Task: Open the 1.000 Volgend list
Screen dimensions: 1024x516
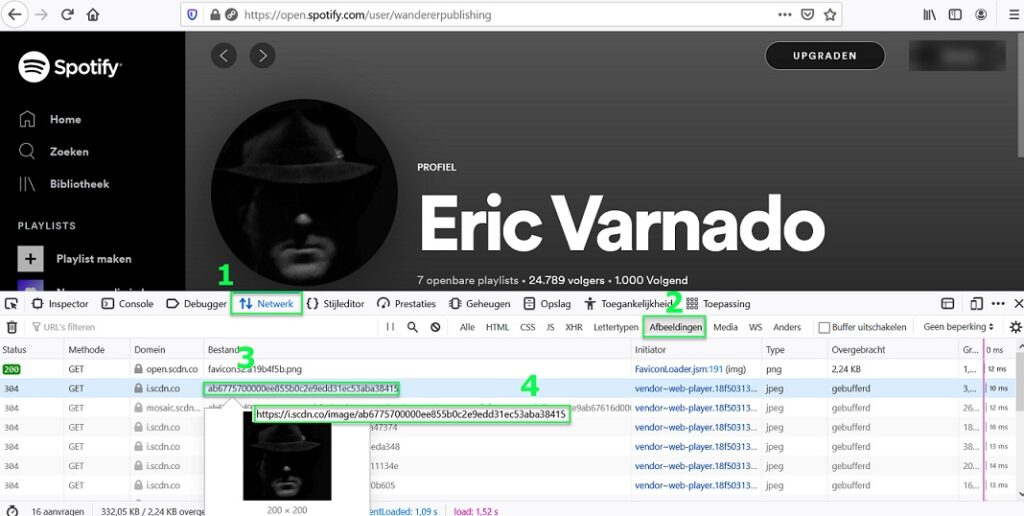Action: [x=651, y=280]
